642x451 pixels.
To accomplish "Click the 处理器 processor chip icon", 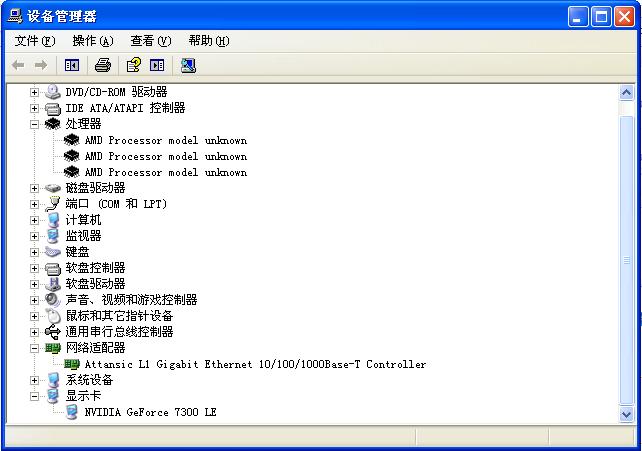I will tap(52, 124).
